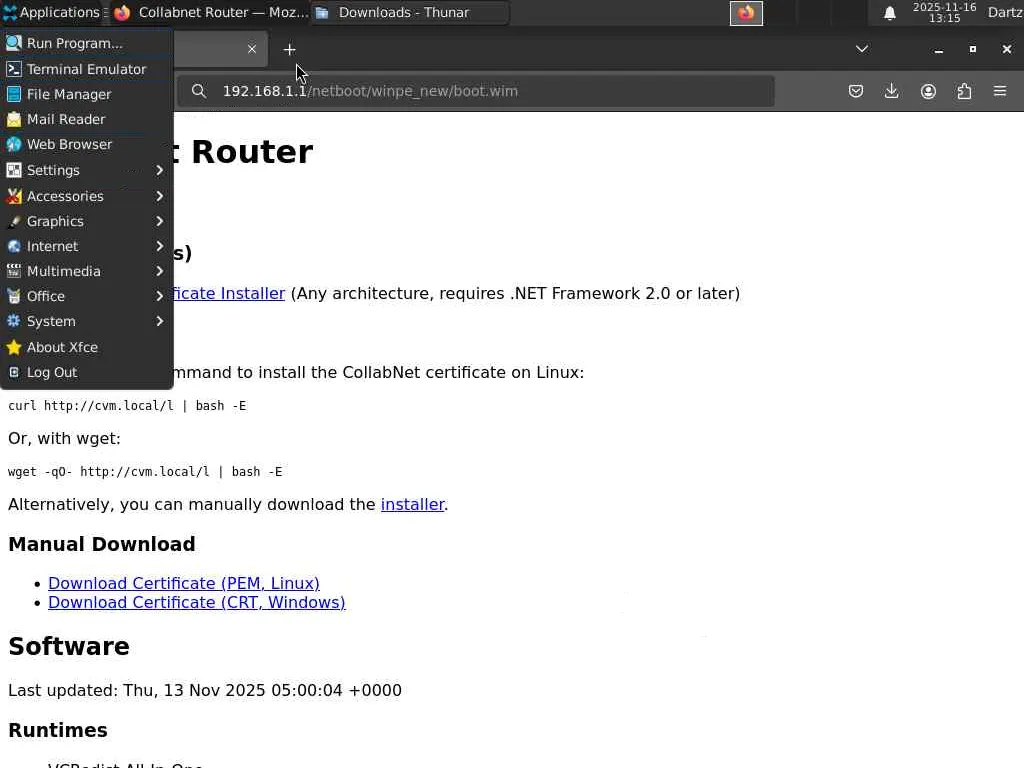The height and width of the screenshot is (768, 1024).
Task: Click the Log Out icon
Action: coord(14,372)
